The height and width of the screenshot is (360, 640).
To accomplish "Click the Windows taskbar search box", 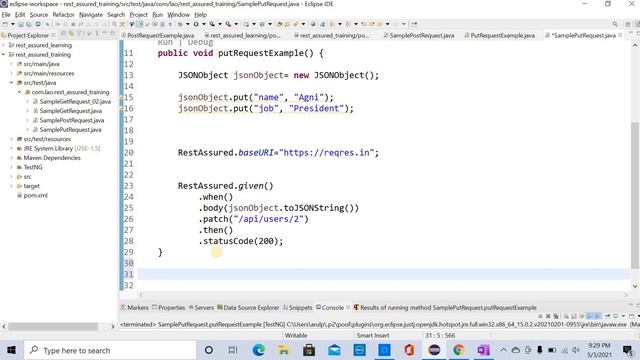I will 110,350.
